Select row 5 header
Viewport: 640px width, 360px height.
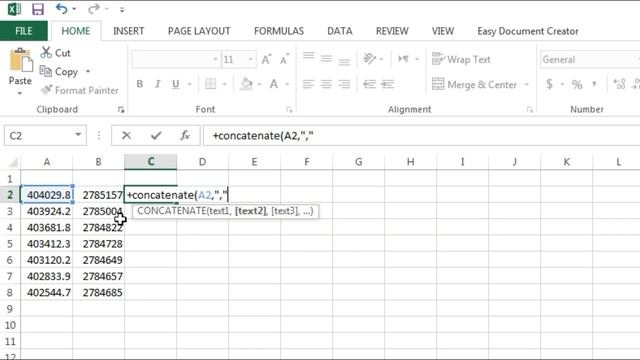10,244
